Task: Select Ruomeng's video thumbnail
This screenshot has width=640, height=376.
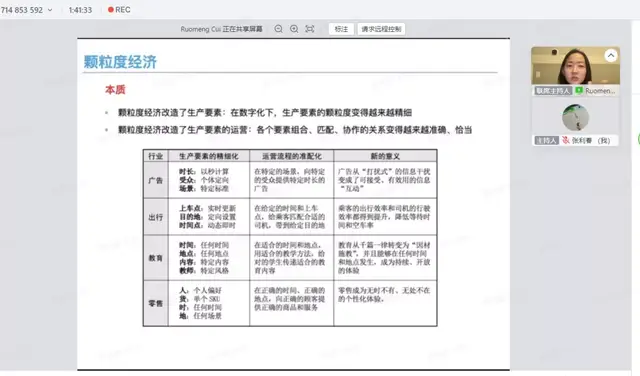Action: [x=576, y=66]
